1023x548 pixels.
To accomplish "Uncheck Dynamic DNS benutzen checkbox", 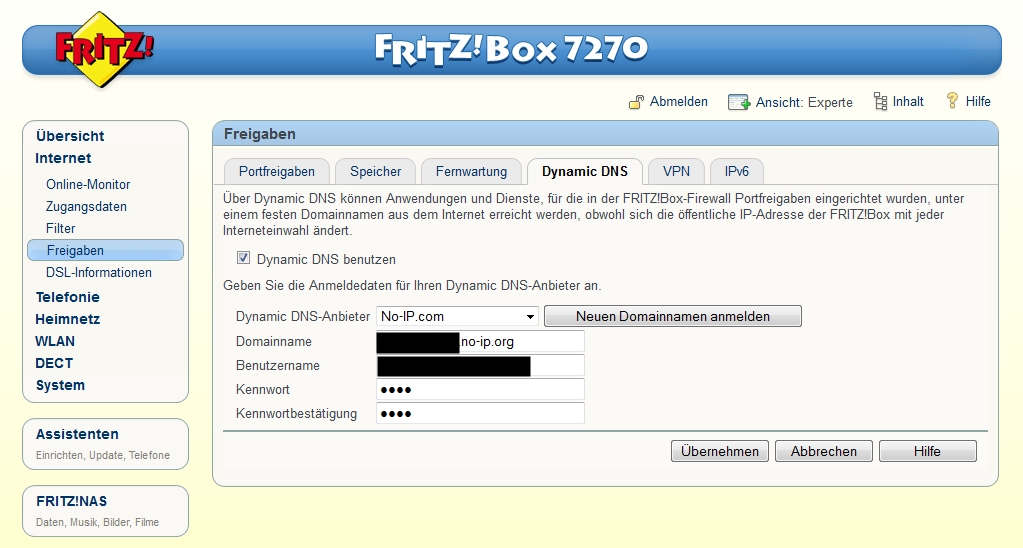I will tap(243, 258).
